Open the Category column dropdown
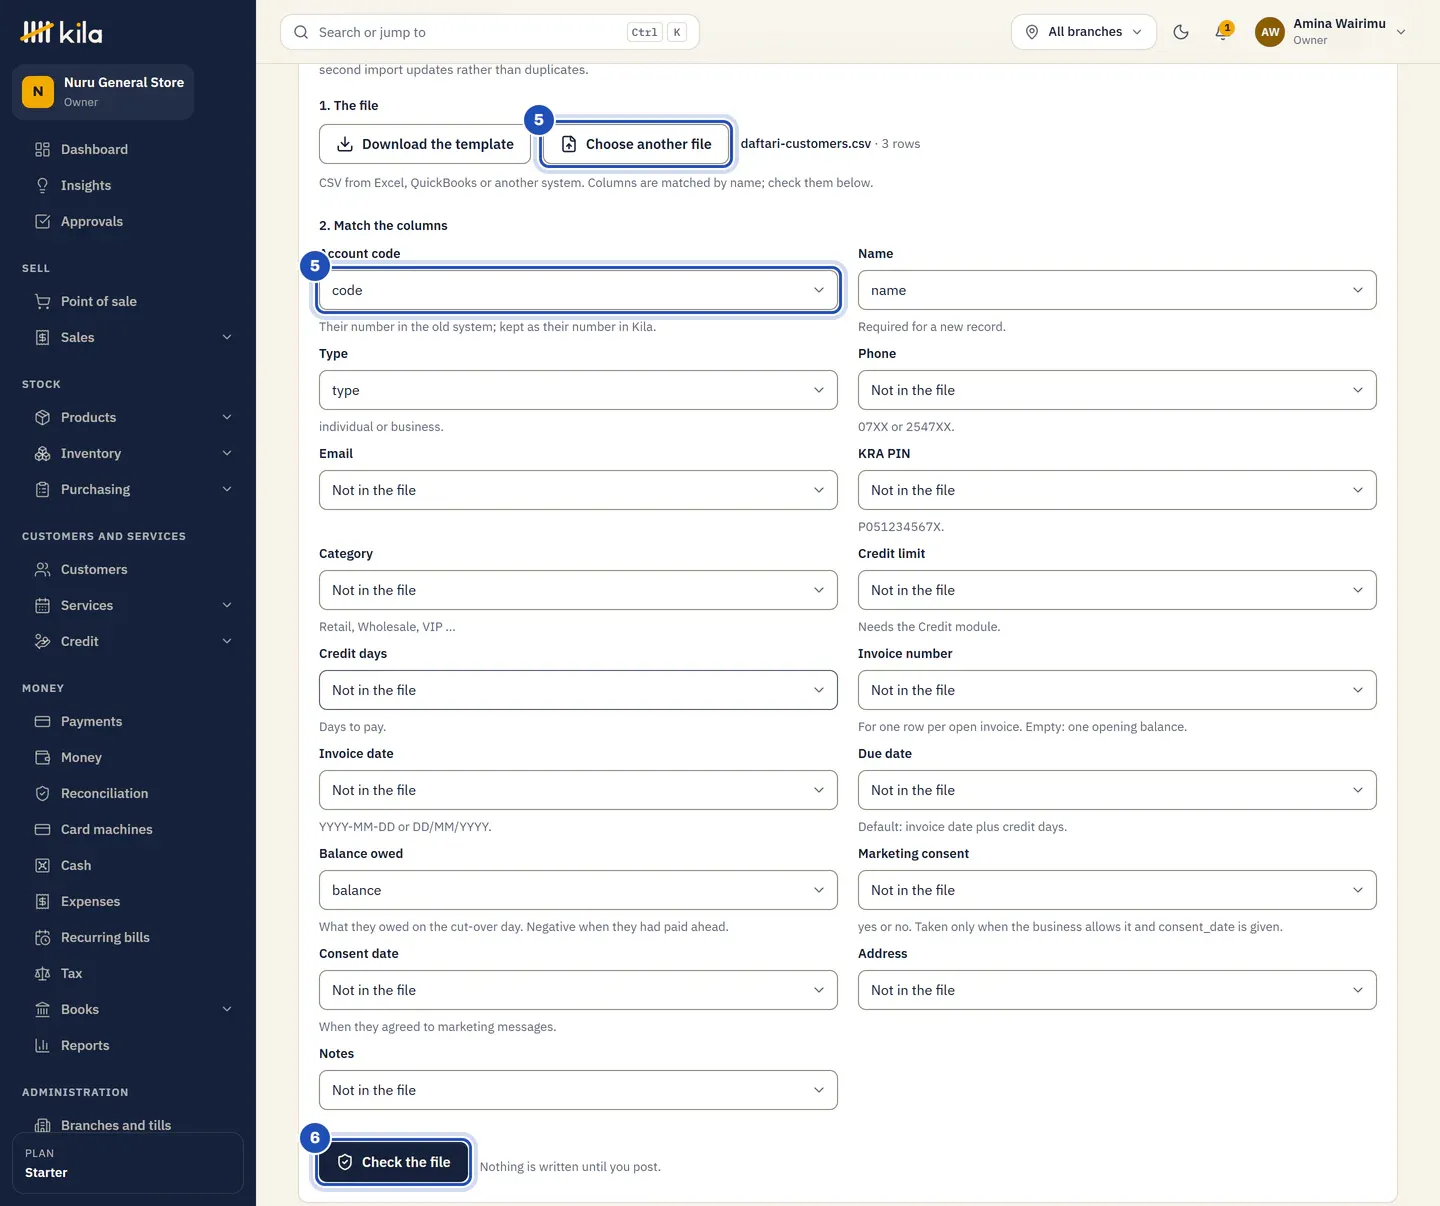Screen dimensions: 1440x1206 coord(578,590)
